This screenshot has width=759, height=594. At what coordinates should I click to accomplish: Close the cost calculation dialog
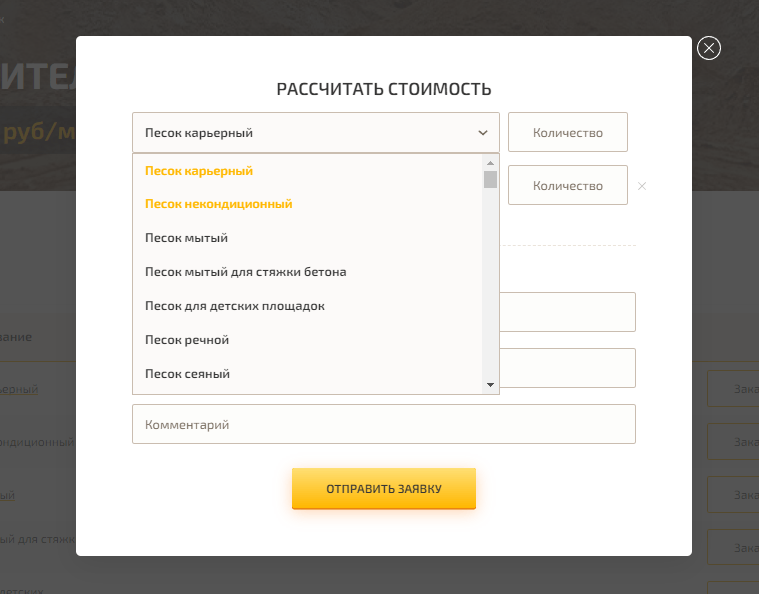tap(708, 48)
